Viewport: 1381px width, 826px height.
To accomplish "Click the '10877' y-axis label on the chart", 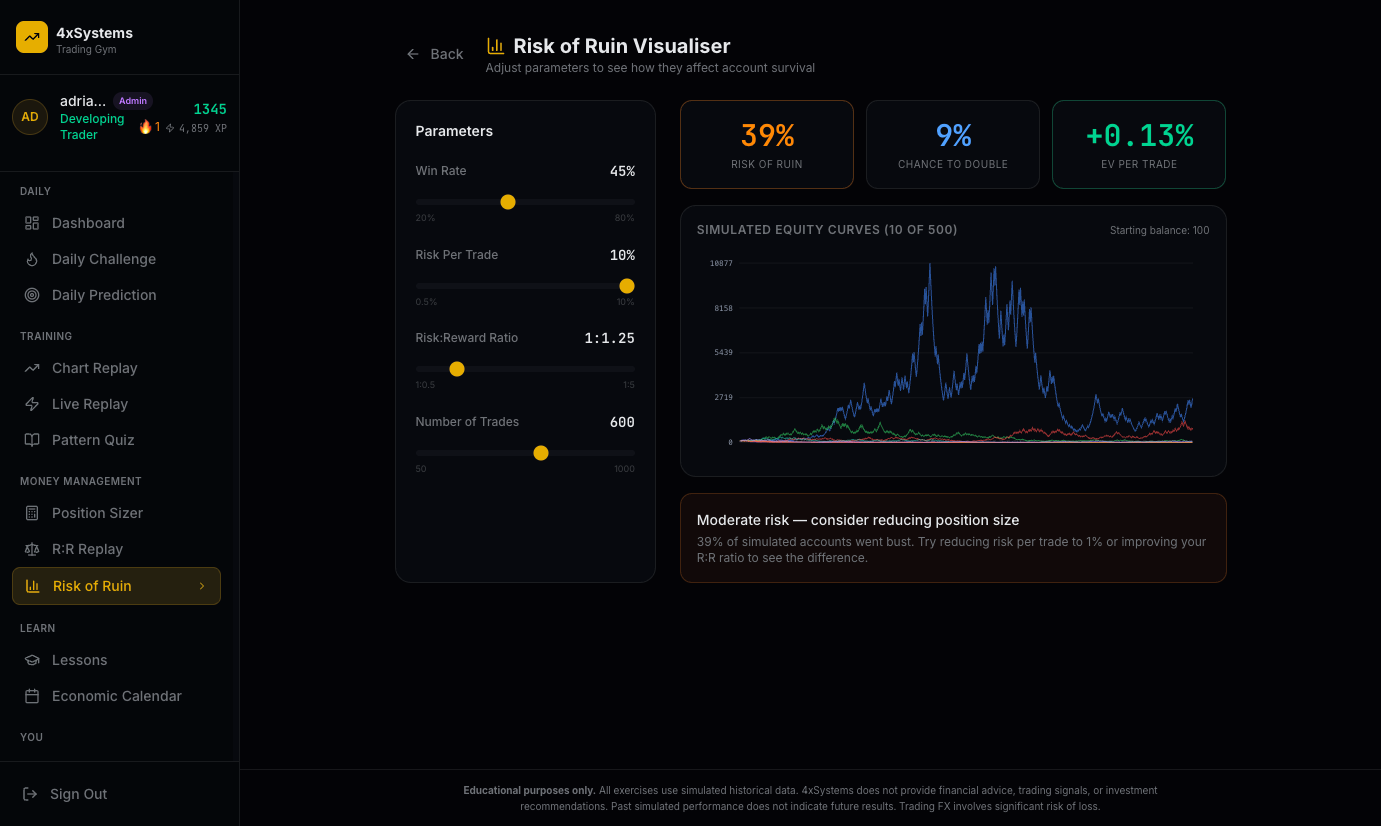I will click(x=721, y=263).
